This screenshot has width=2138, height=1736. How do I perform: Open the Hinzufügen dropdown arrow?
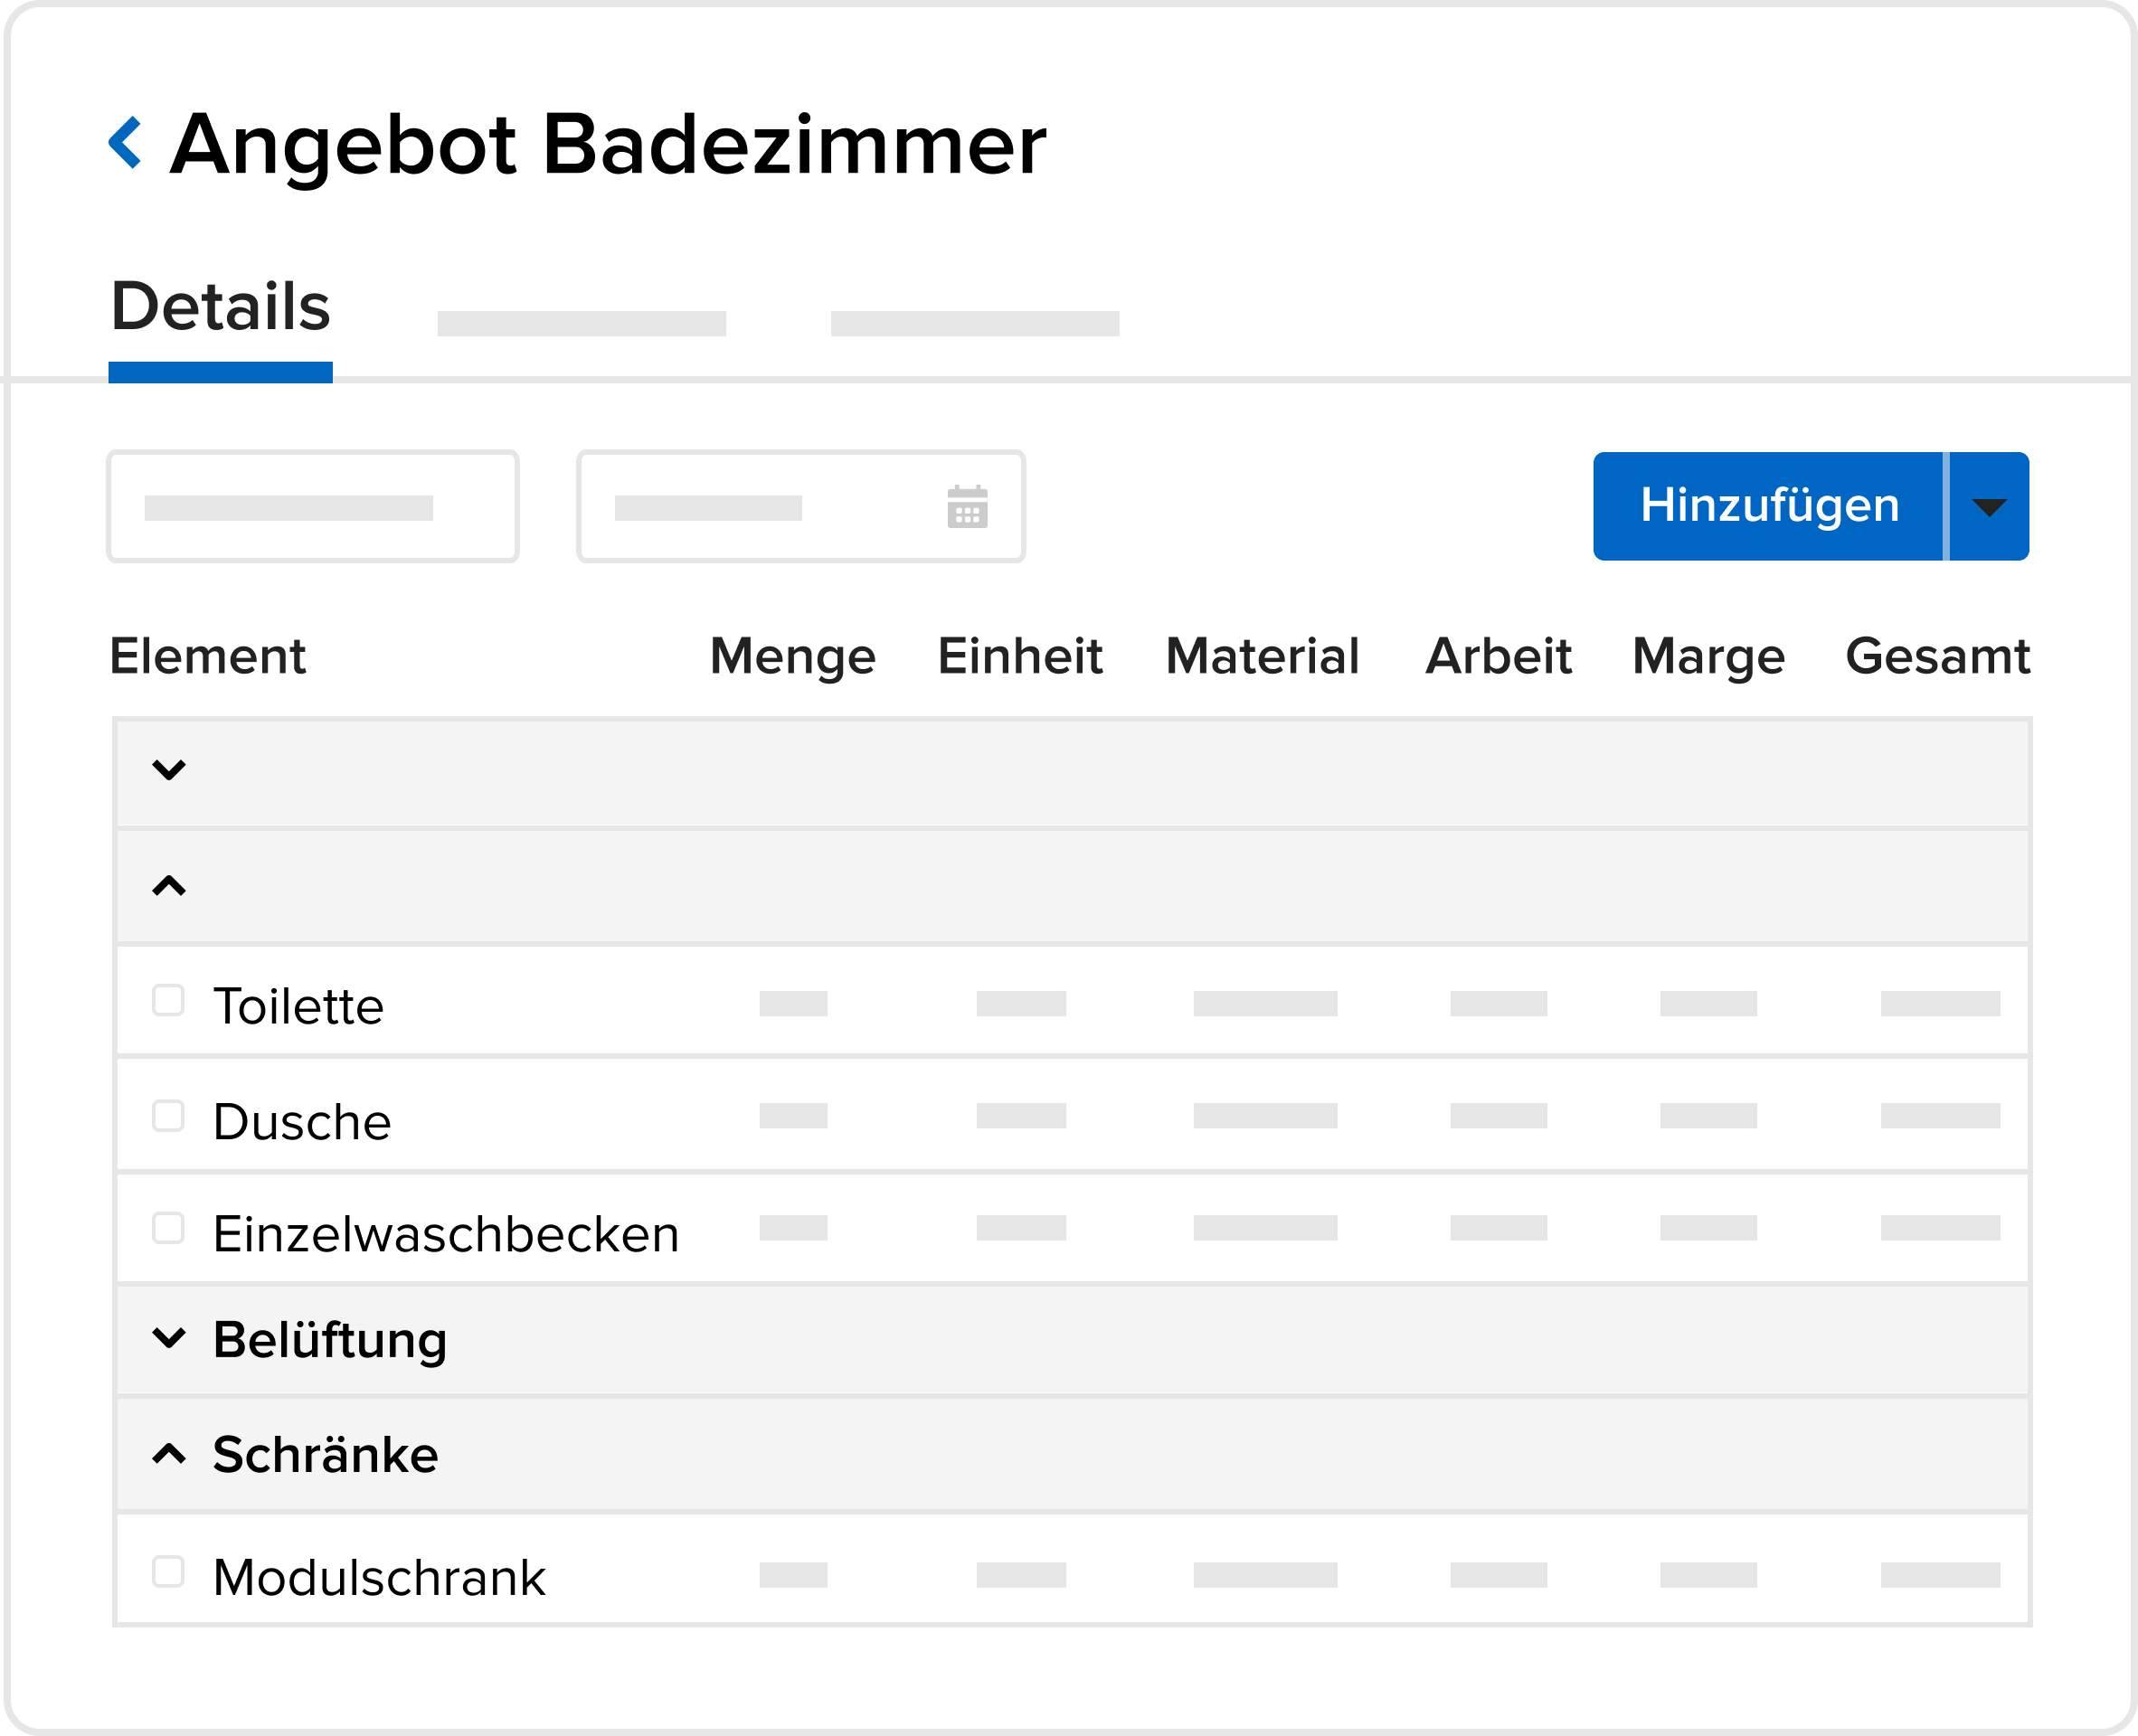tap(1989, 507)
